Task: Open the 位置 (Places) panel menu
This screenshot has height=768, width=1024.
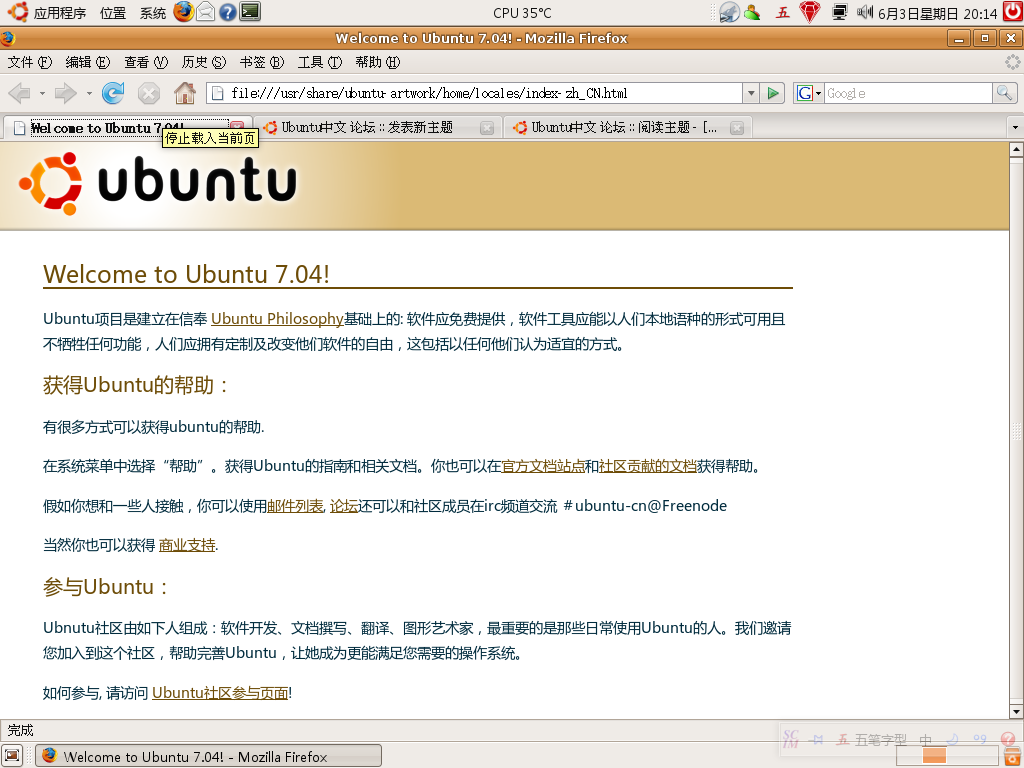Action: click(112, 12)
